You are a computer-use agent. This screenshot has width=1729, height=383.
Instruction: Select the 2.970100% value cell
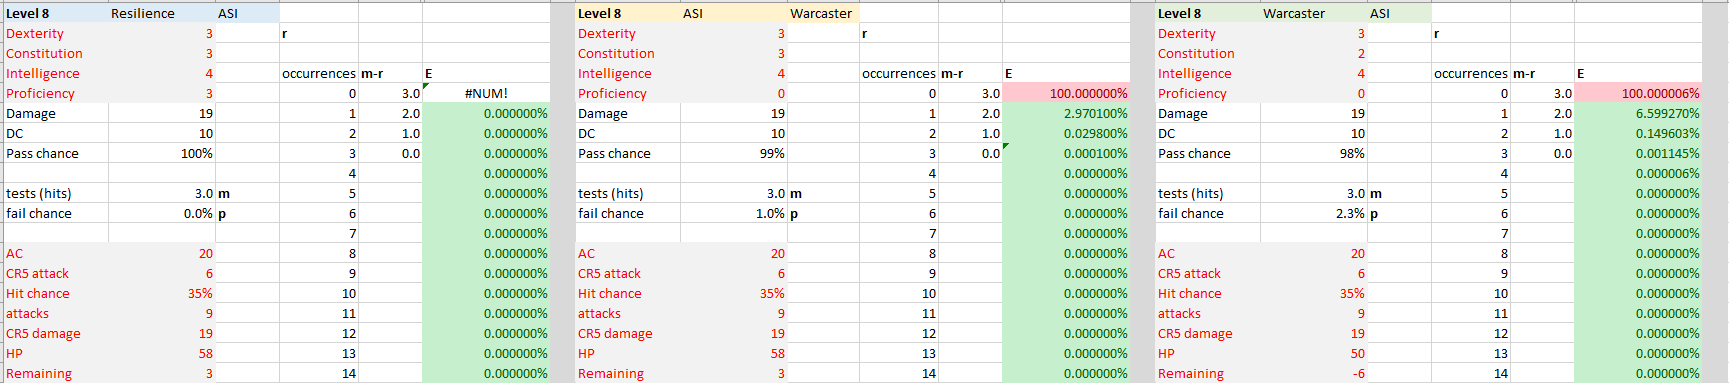tap(1066, 113)
